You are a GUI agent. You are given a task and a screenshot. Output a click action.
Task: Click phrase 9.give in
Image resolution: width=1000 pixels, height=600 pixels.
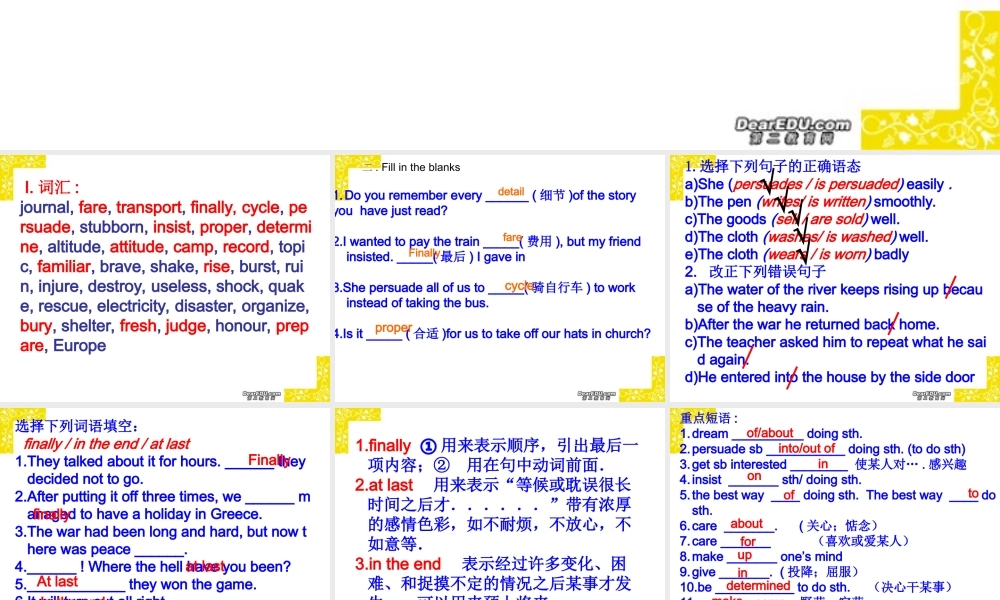pos(770,571)
